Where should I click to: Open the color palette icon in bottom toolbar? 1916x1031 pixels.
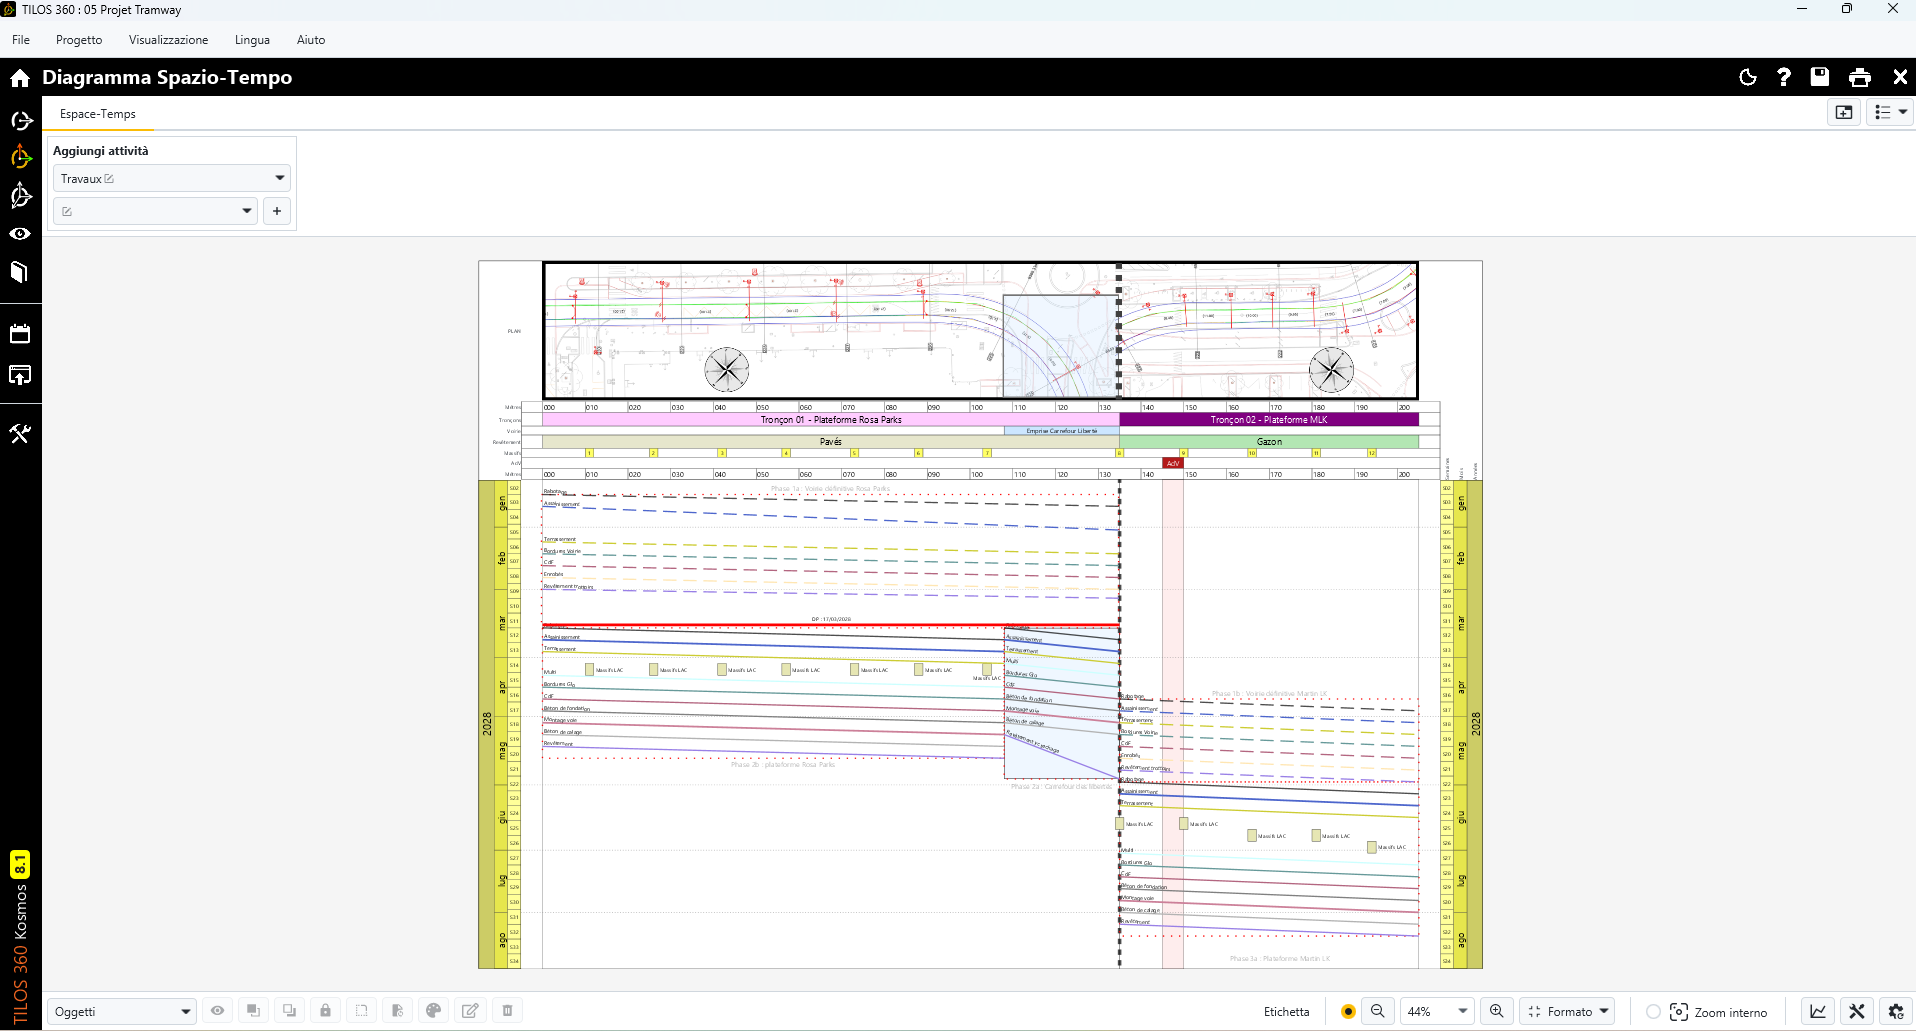click(433, 1011)
